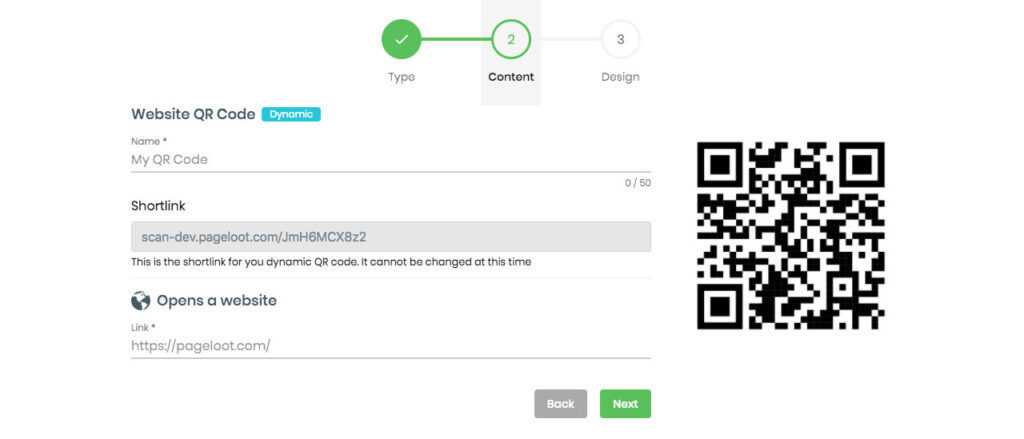Click the Shortlink section label
The image size is (1024, 439).
158,206
